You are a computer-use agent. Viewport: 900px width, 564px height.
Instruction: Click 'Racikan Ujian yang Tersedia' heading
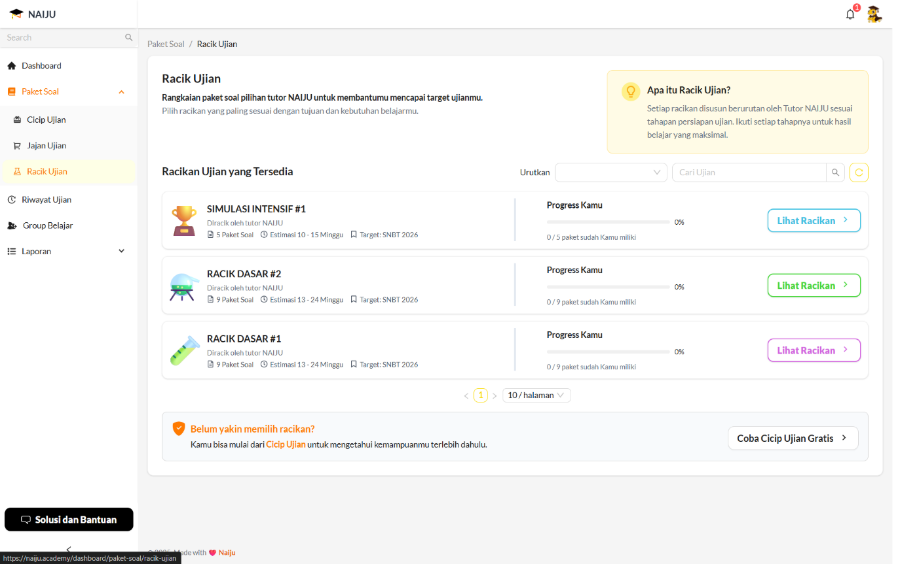227,172
